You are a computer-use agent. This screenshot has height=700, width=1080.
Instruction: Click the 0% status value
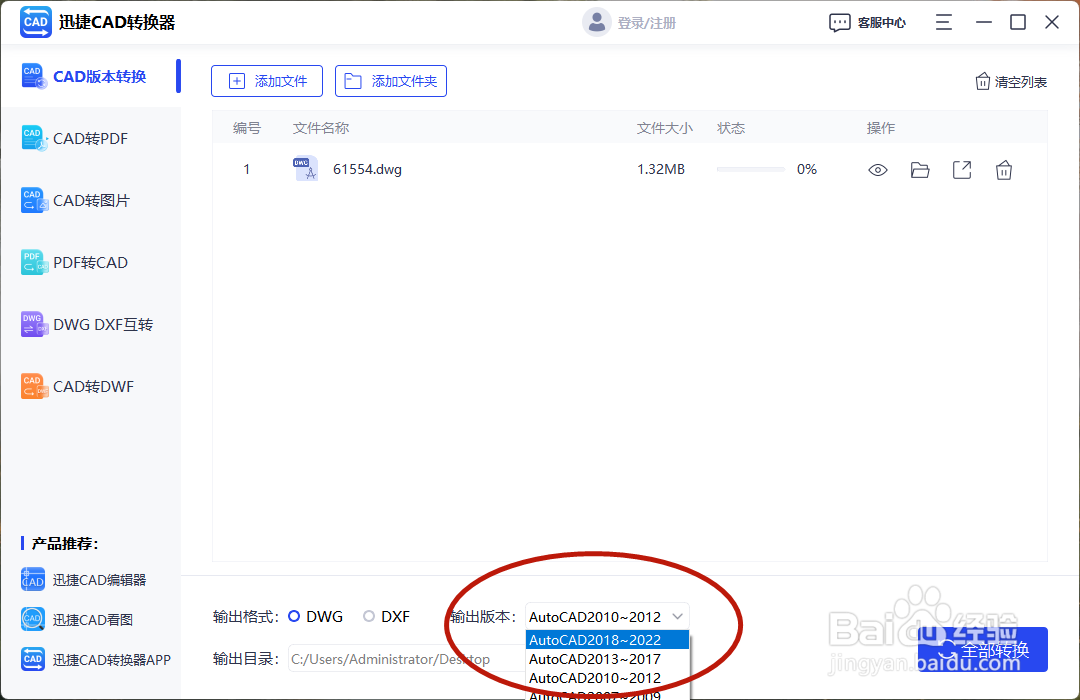[807, 169]
